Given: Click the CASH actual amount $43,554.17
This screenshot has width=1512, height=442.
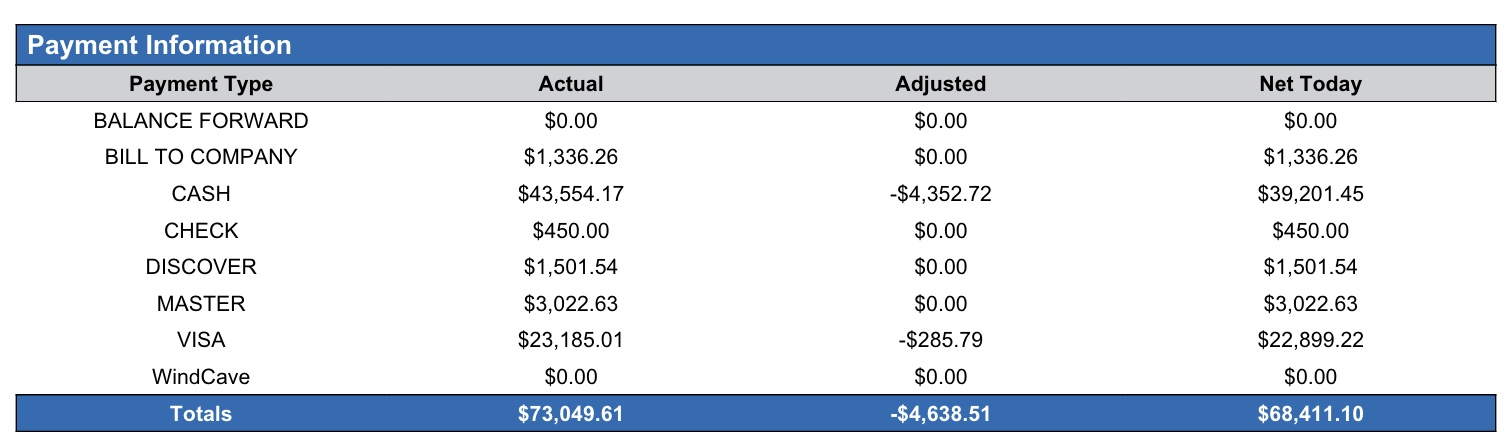Looking at the screenshot, I should 571,194.
